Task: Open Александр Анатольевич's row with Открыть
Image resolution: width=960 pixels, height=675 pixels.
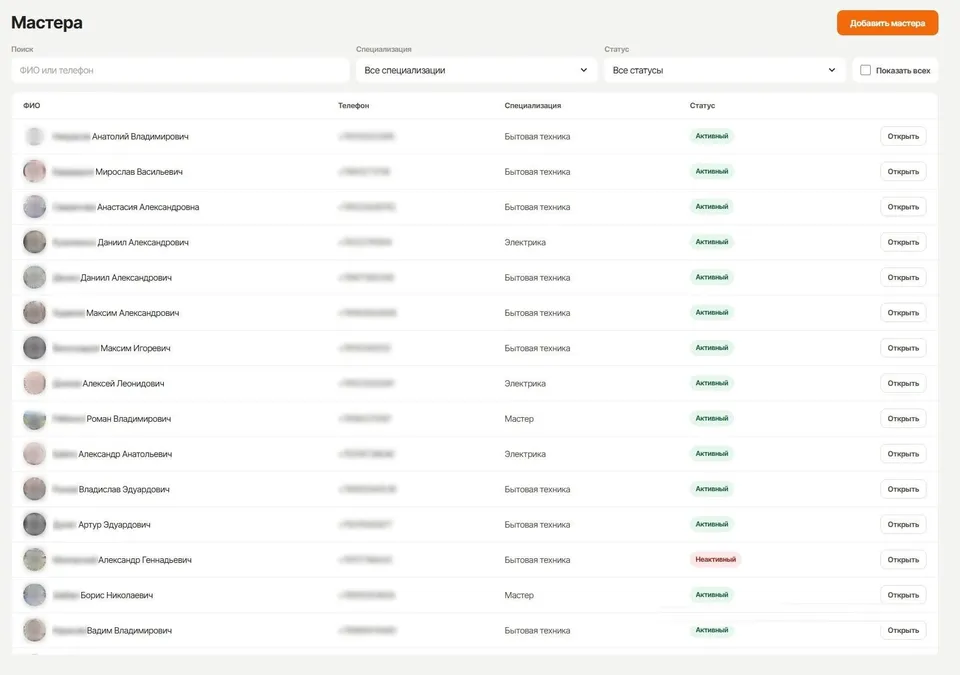Action: 903,454
